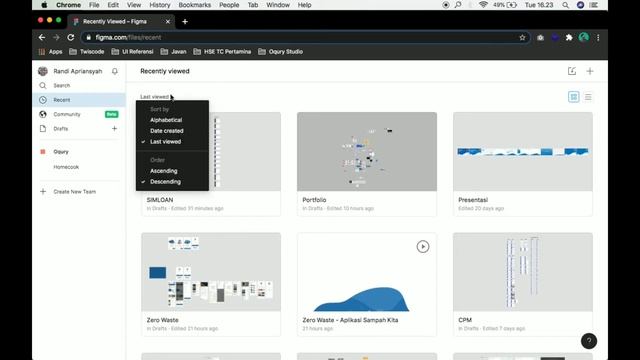
Task: Open the Bookmarks menu
Action: 195,5
